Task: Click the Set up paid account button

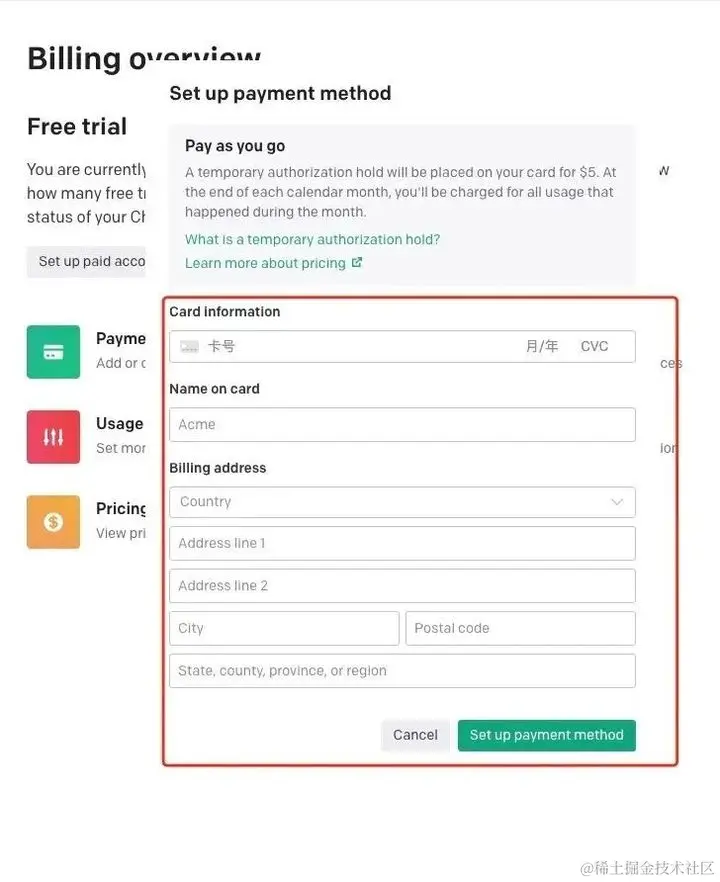Action: pos(86,262)
